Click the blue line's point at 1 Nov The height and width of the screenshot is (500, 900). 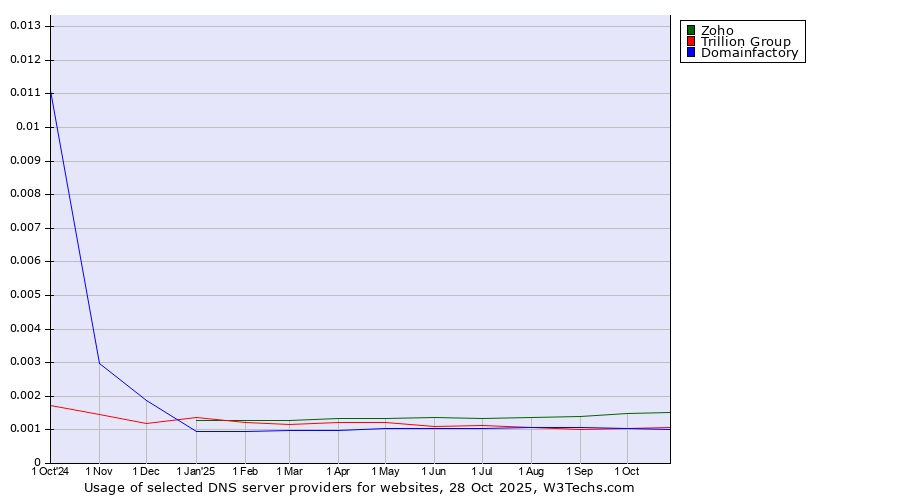click(x=99, y=363)
